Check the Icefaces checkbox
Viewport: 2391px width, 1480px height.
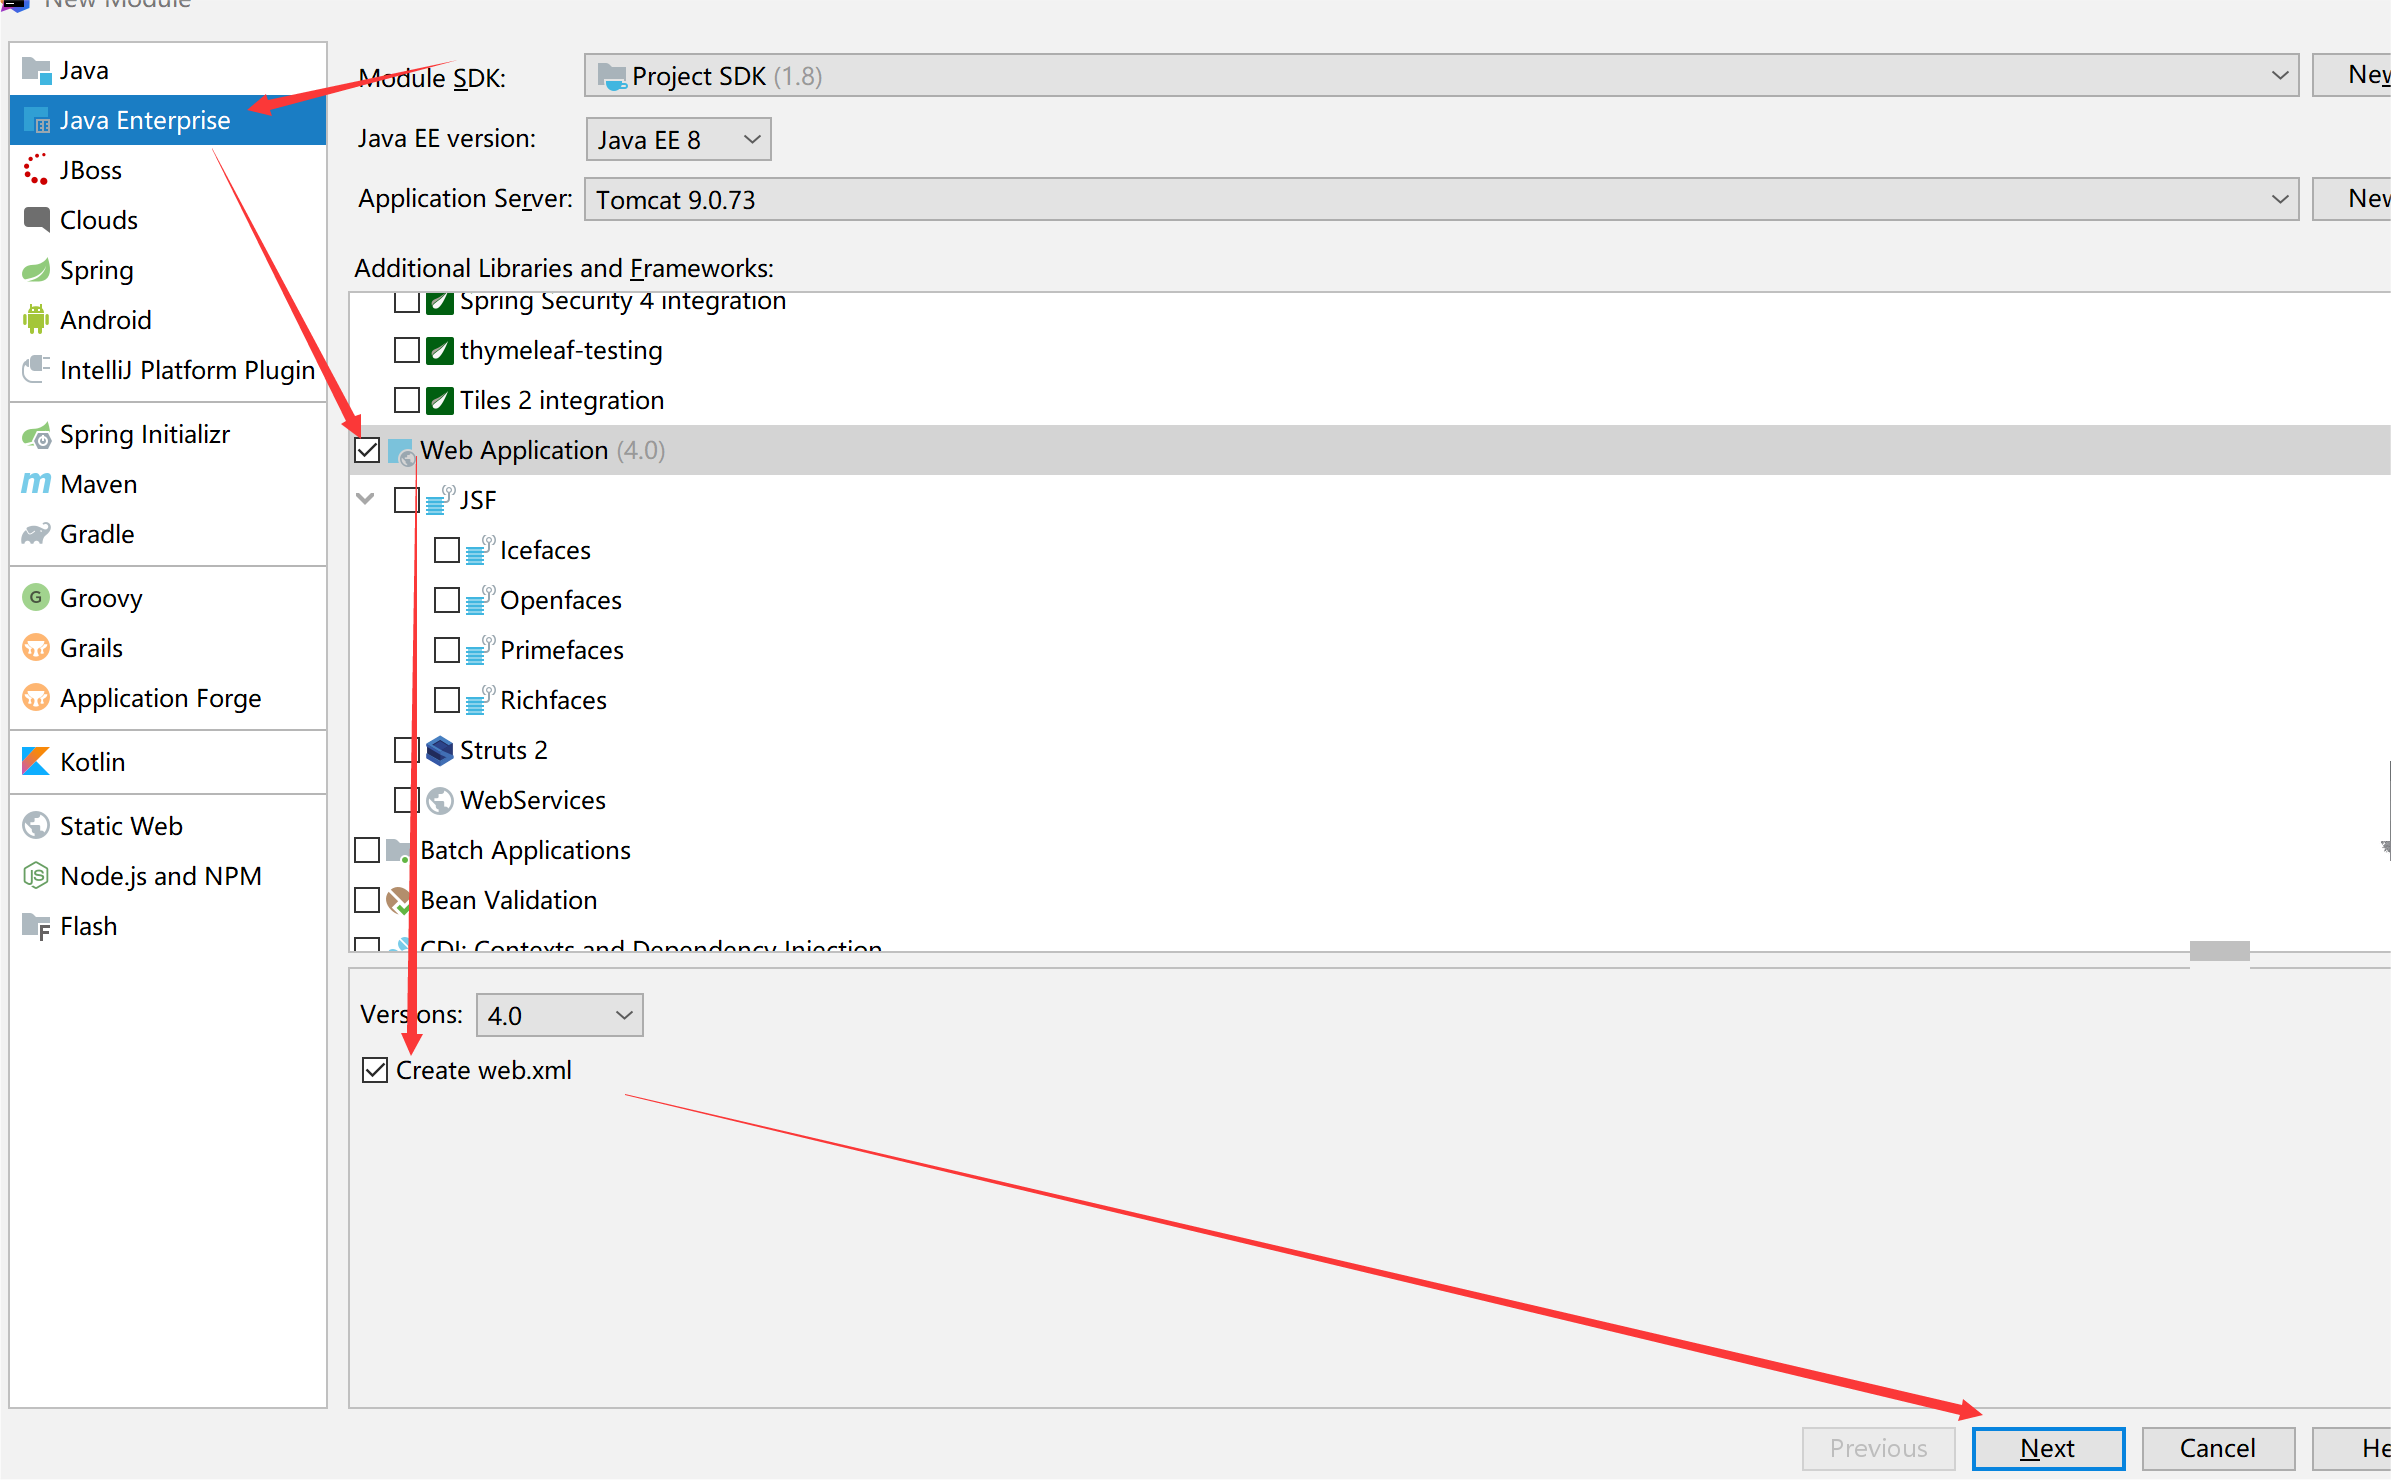(x=447, y=550)
